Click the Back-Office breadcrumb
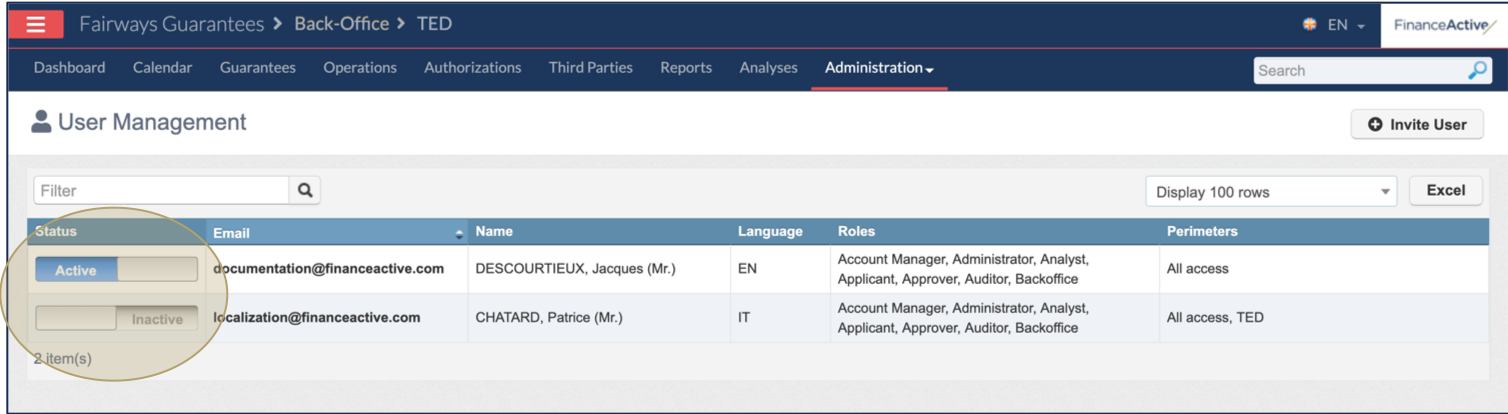 tap(341, 24)
